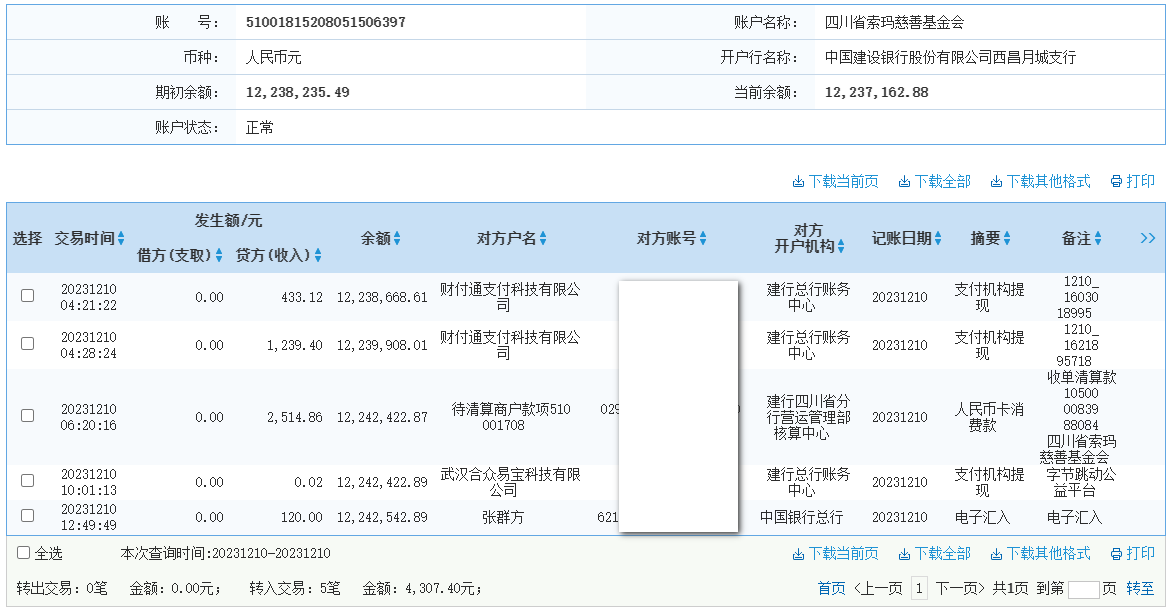Go to 上一页 previous page

point(877,588)
